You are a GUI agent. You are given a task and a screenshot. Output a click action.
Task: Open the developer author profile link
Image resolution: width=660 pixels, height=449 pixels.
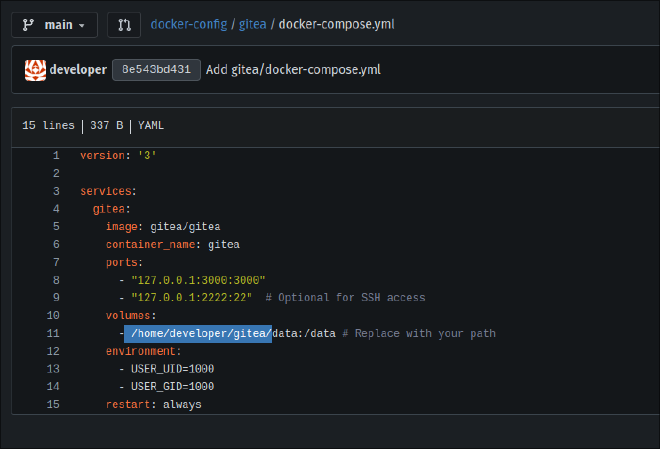pos(78,69)
